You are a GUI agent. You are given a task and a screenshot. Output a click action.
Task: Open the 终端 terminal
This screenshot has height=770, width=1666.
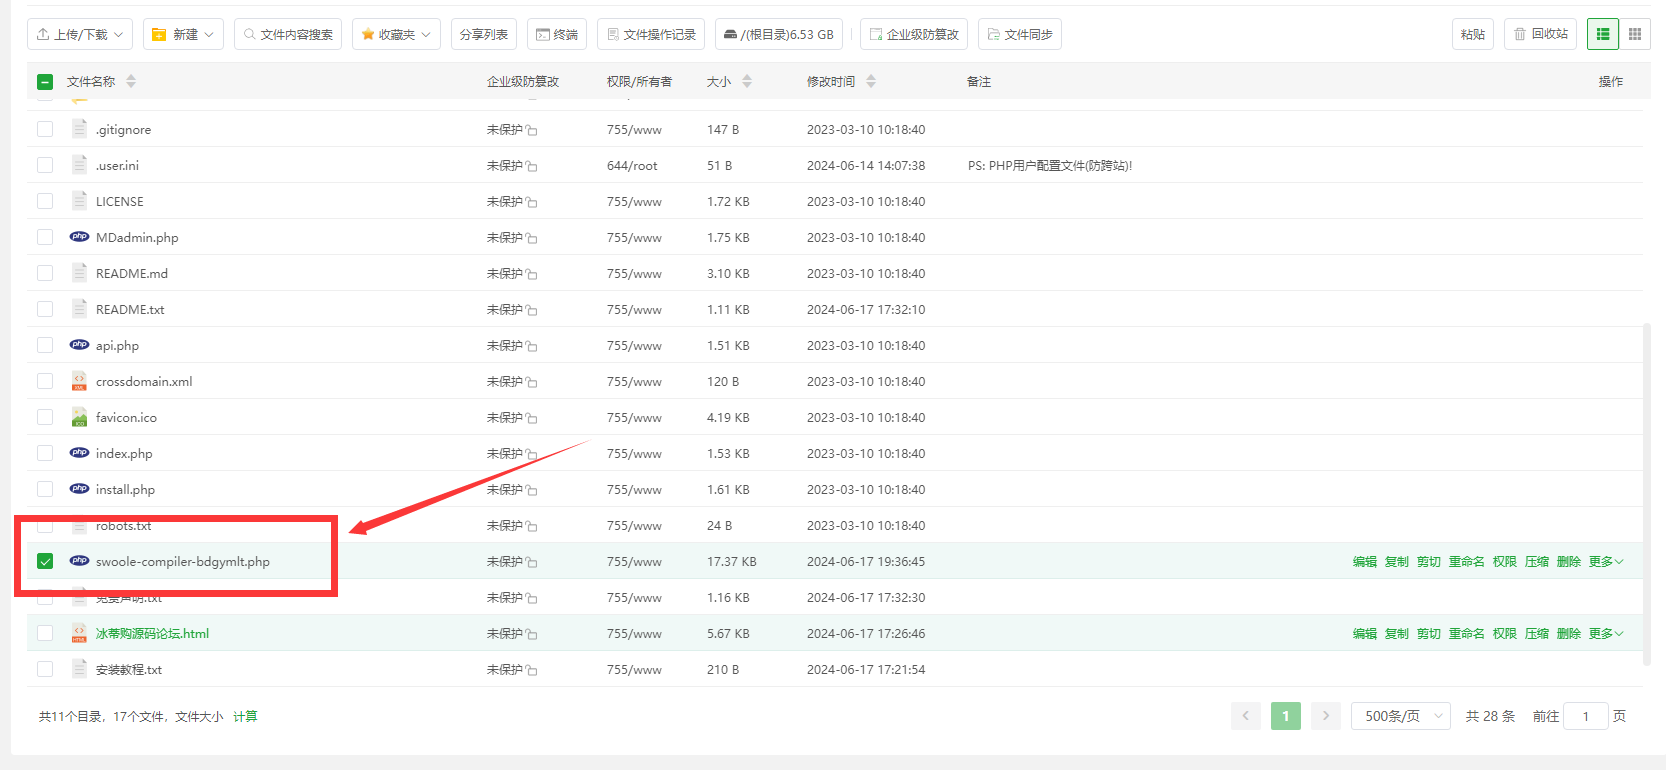pos(557,34)
